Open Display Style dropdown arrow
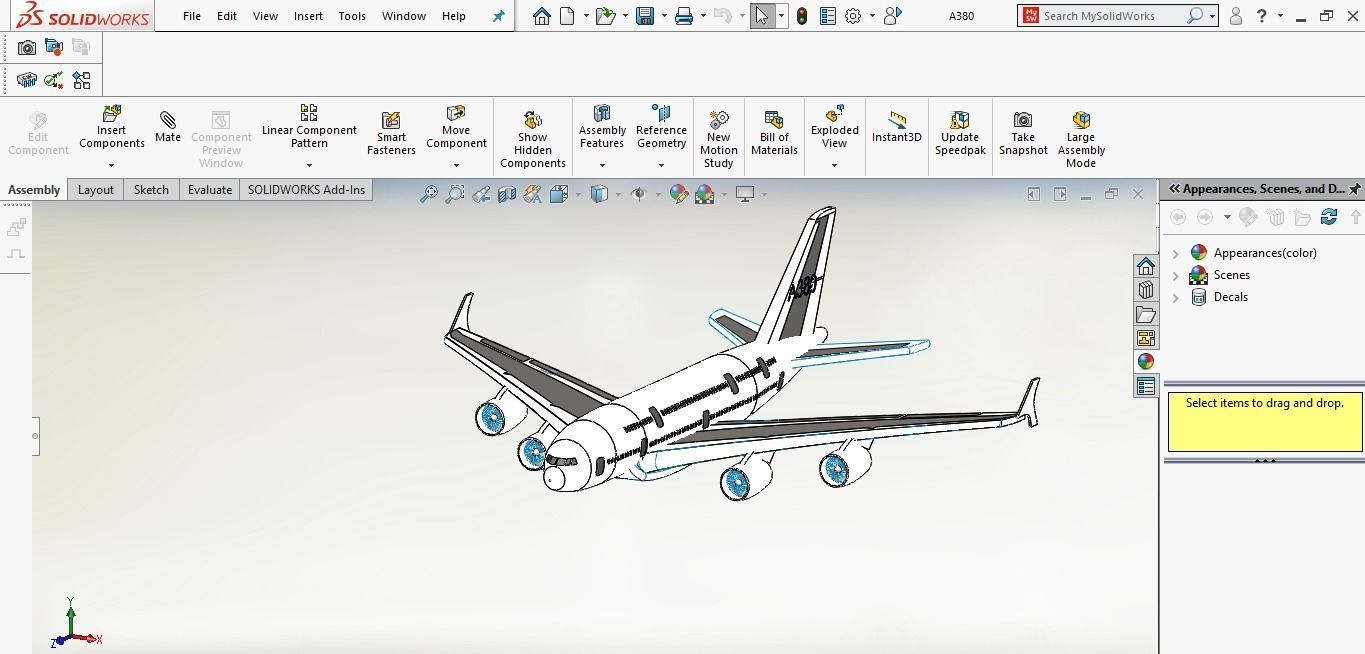Viewport: 1365px width, 654px height. 617,194
